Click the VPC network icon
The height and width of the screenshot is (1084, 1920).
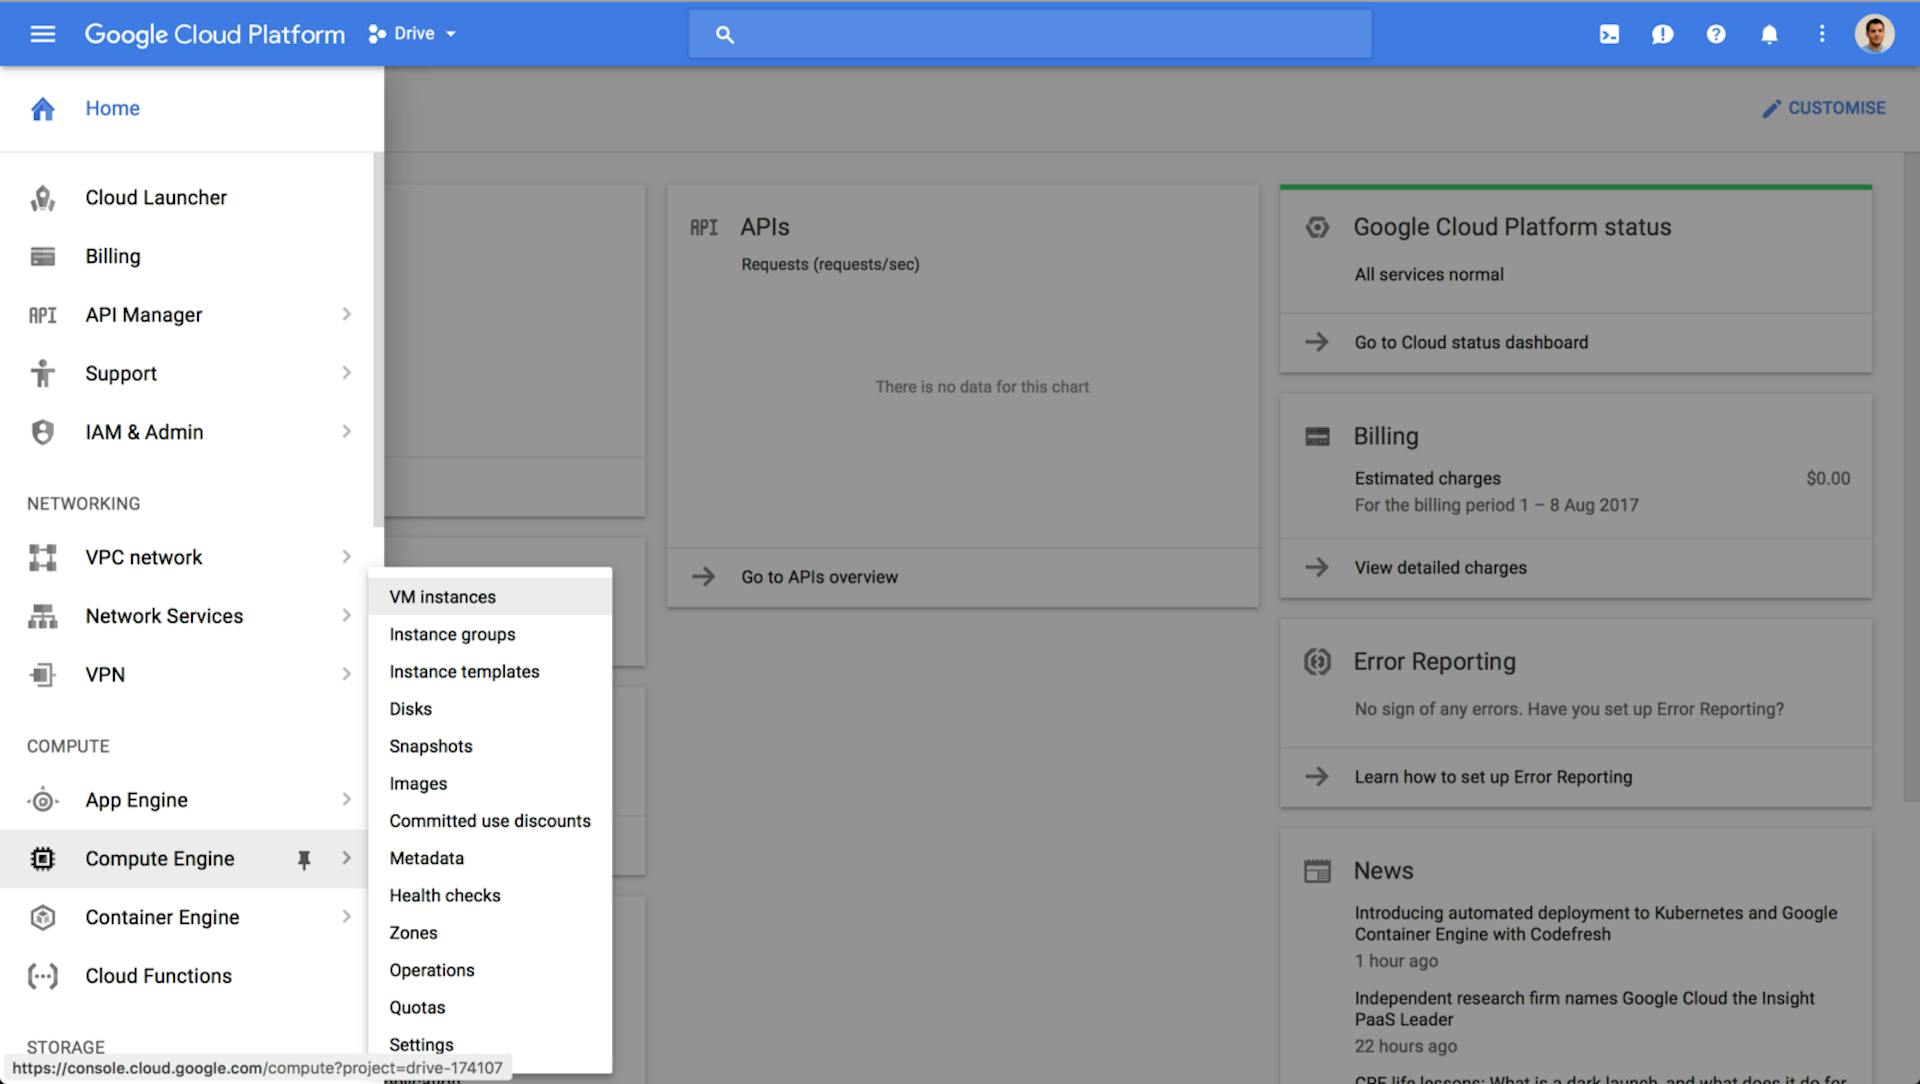pos(42,557)
